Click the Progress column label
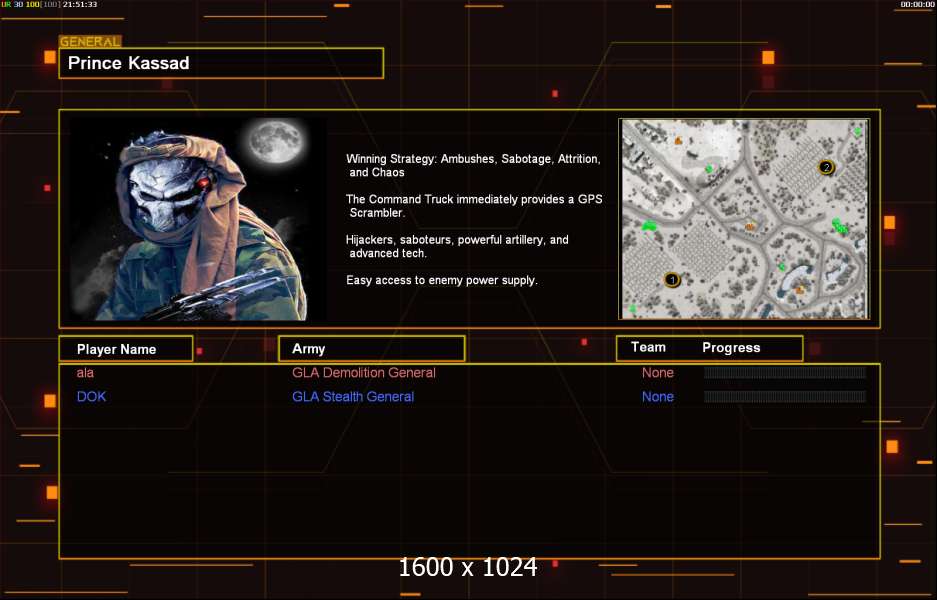 731,348
